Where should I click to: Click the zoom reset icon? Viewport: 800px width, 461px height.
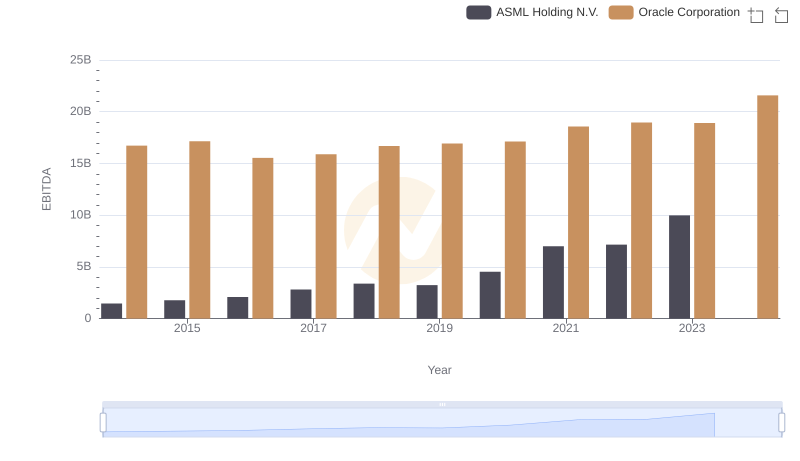[781, 15]
